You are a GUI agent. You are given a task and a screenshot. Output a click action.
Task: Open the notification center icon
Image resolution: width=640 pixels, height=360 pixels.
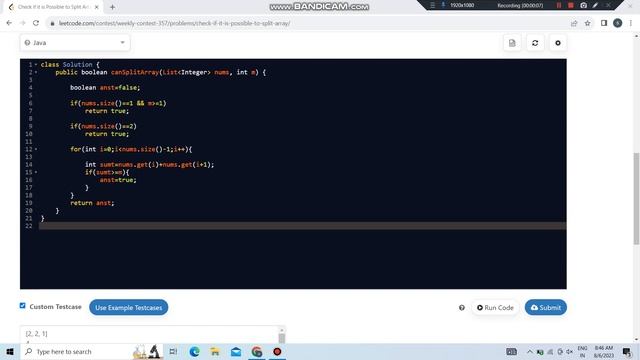click(627, 351)
